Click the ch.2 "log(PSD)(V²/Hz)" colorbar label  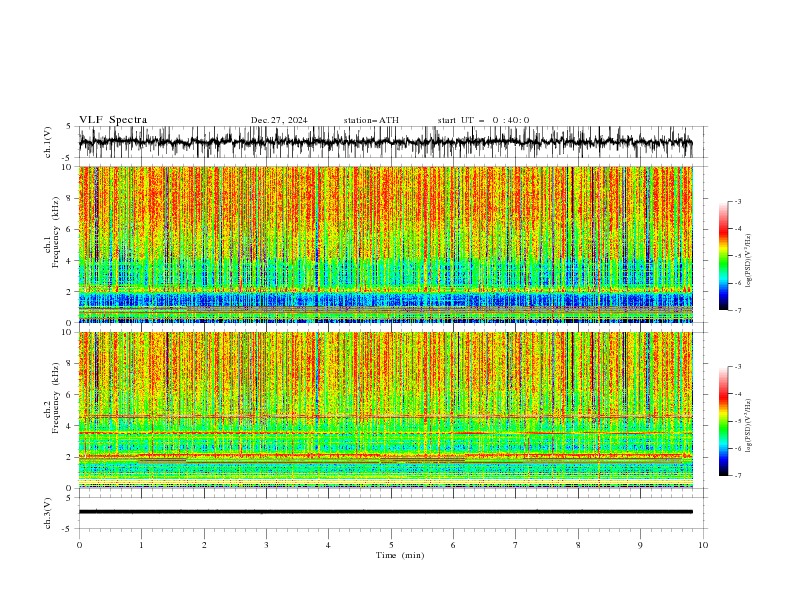tap(749, 425)
